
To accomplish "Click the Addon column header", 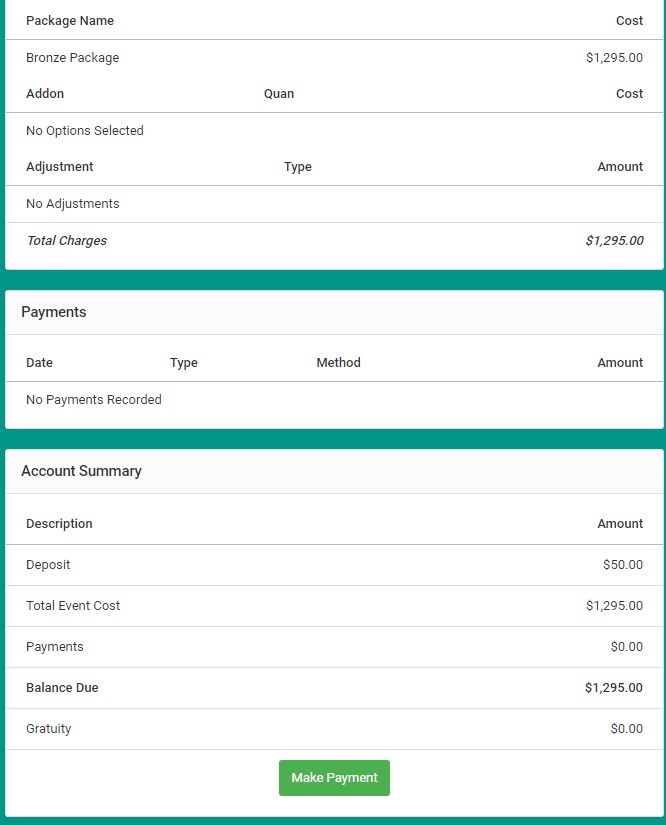I will click(44, 93).
